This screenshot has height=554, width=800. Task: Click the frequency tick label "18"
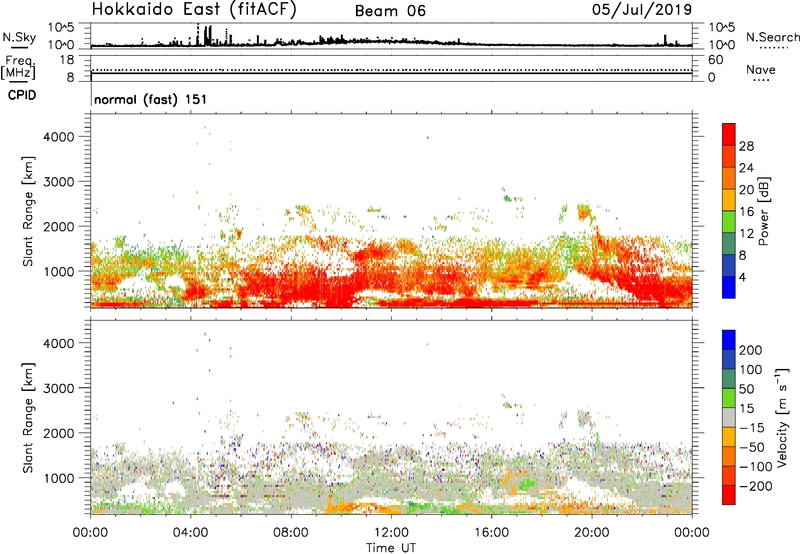pyautogui.click(x=67, y=60)
